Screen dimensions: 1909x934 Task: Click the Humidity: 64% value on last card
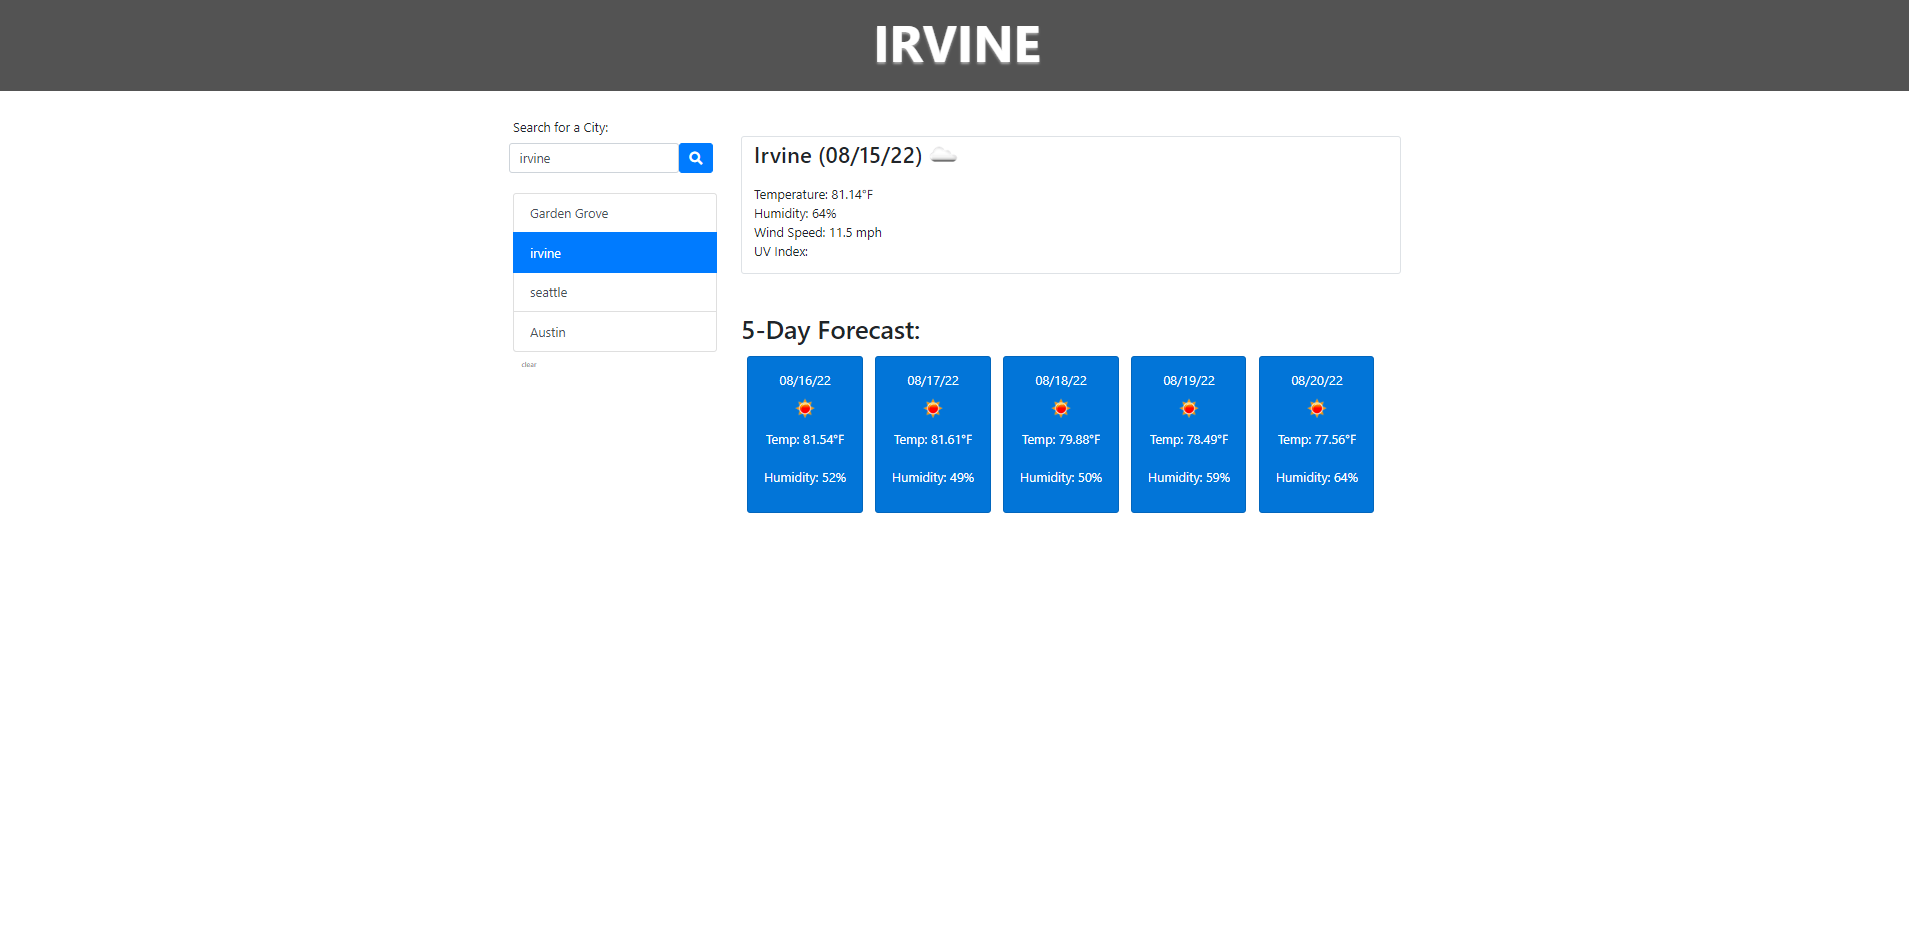pos(1316,477)
